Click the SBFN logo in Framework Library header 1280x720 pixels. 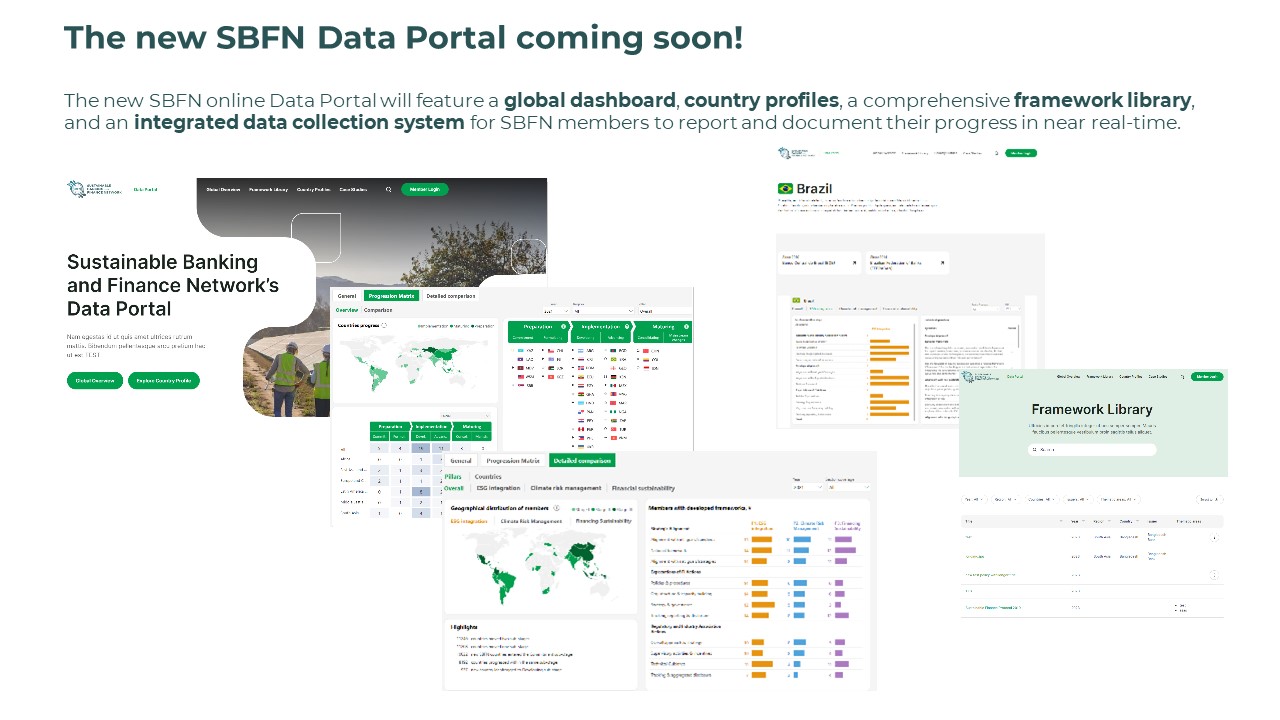[979, 377]
